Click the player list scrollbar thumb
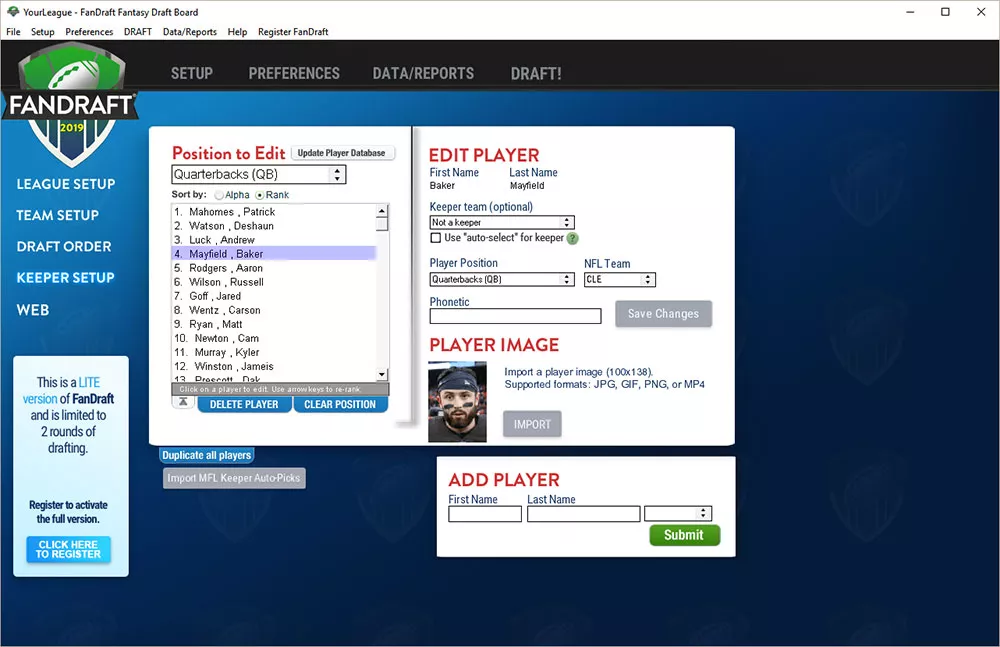Image resolution: width=1000 pixels, height=647 pixels. coord(382,224)
